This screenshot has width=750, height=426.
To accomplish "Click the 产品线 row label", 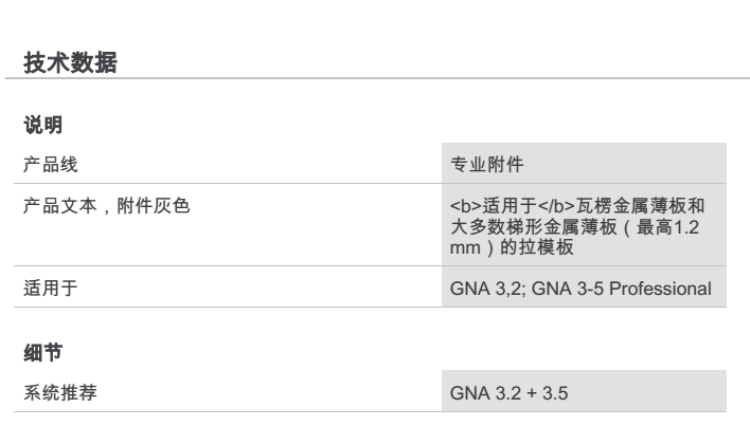I will coord(51,164).
